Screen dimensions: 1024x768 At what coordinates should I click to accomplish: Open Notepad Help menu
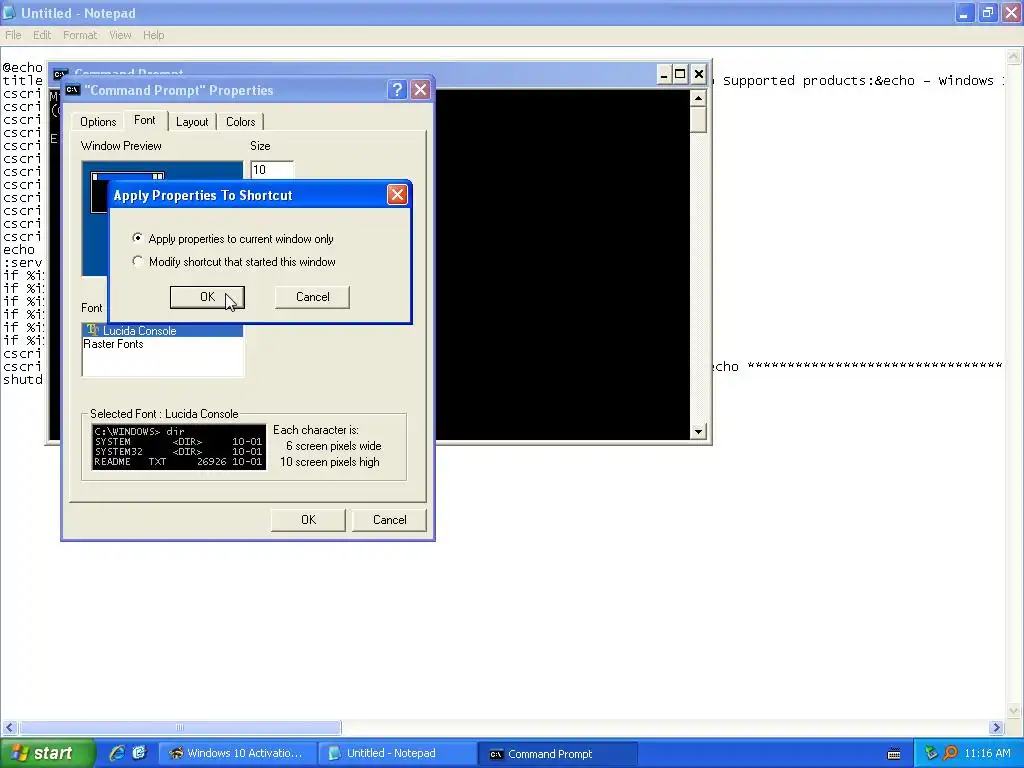(153, 35)
